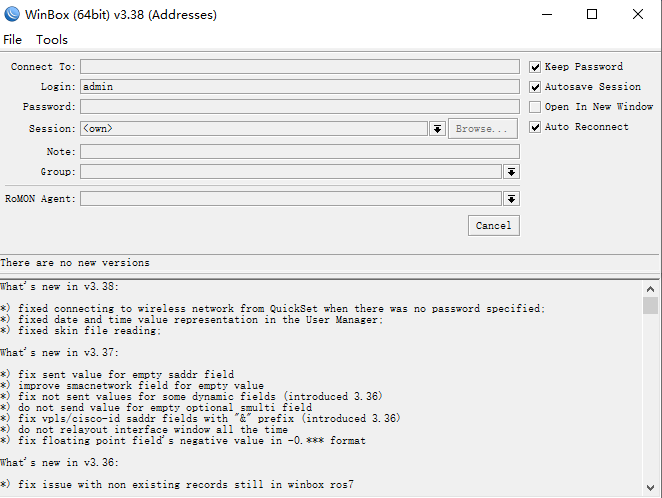Enable Open In New Window checkbox

tap(535, 106)
